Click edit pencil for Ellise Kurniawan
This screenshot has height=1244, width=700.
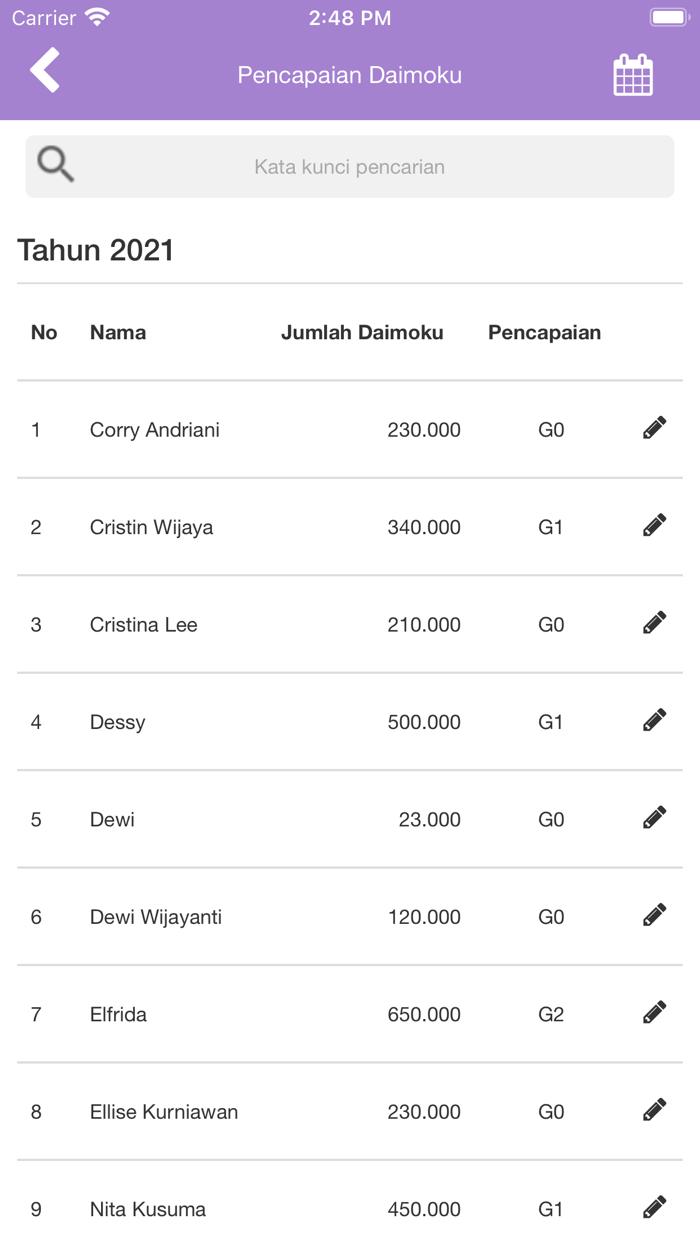point(654,1111)
